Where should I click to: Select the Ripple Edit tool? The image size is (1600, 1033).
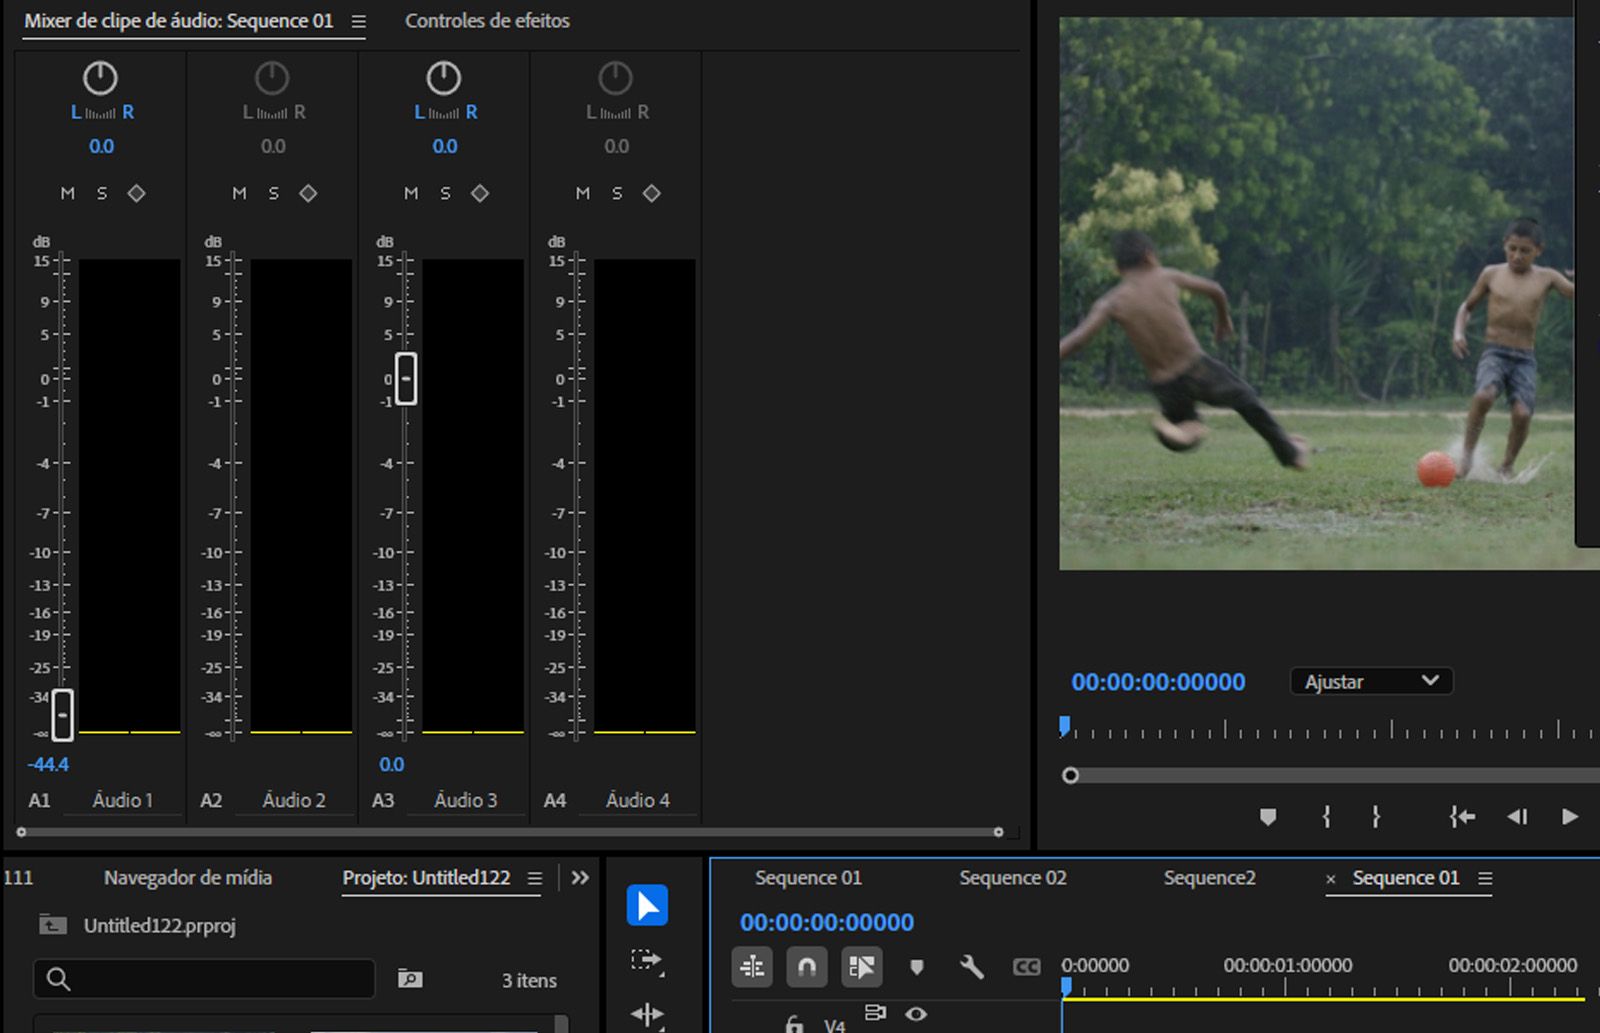coord(648,1015)
